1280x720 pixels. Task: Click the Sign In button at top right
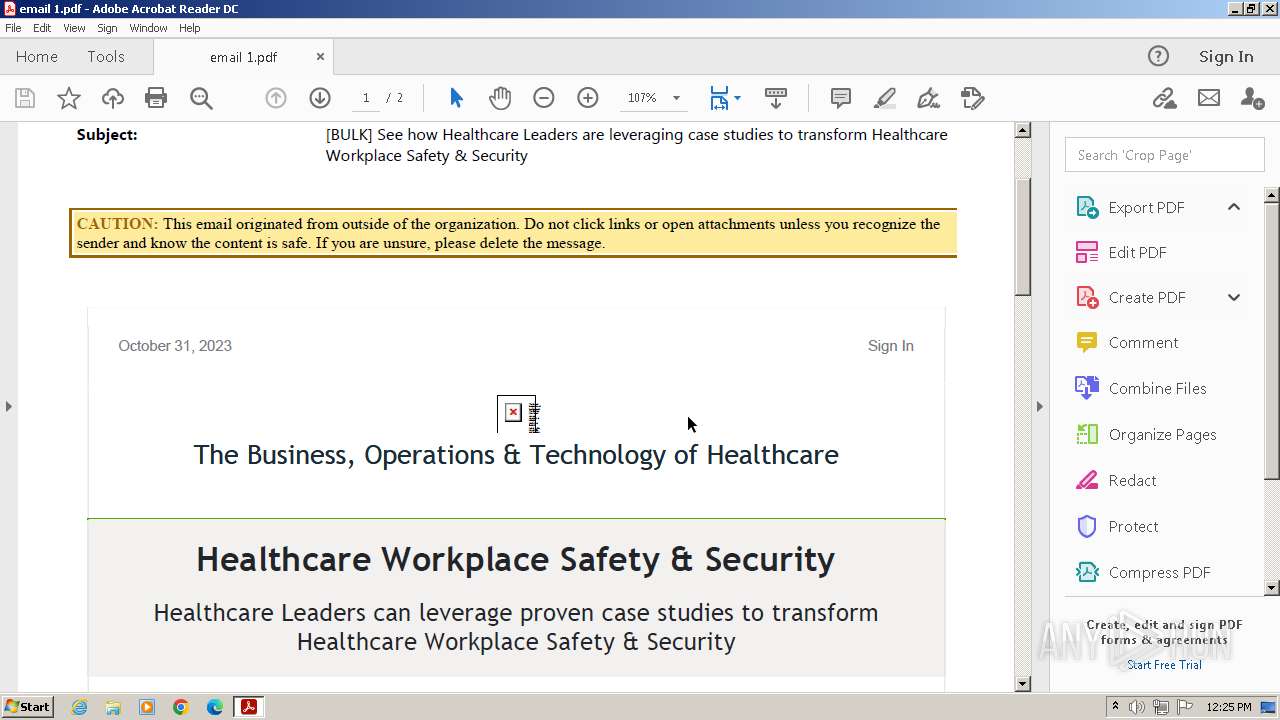tap(1226, 56)
